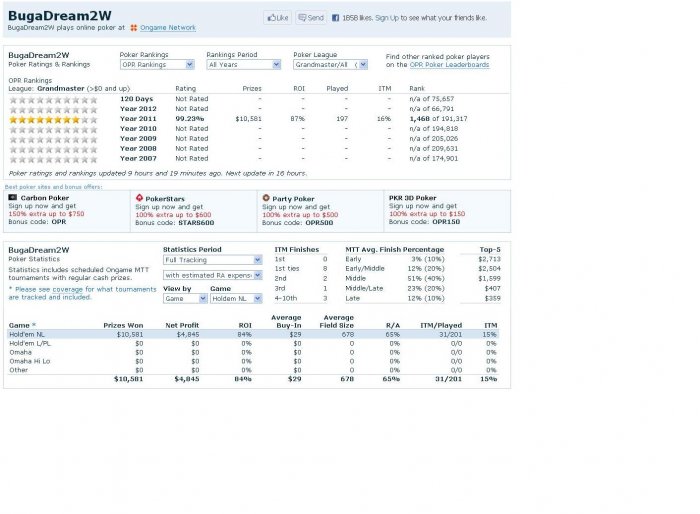Screen dimensions: 700x514
Task: Click the Middle/Late finish percentage row
Action: (395, 288)
